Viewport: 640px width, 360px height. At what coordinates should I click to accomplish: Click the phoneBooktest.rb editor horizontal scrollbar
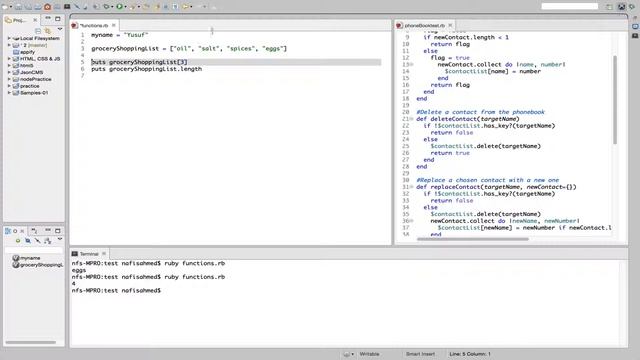pyautogui.click(x=473, y=239)
